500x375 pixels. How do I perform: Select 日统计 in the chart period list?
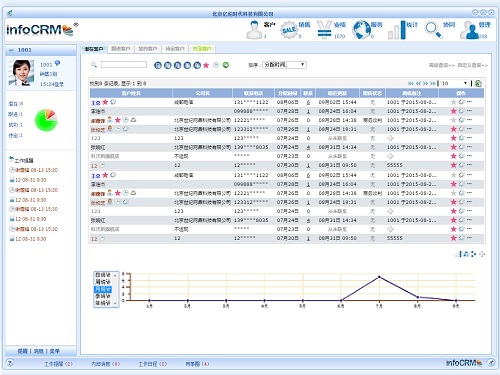click(103, 275)
